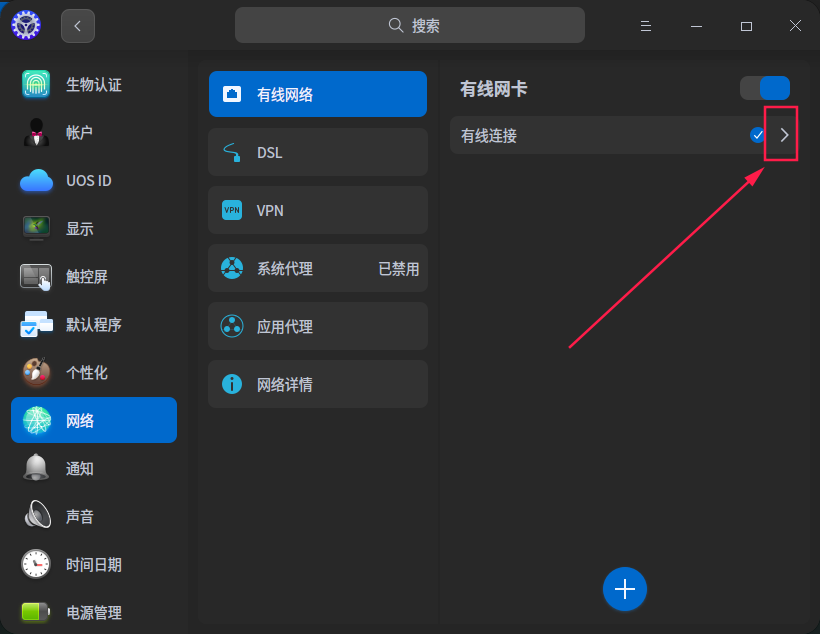Switch to the 有线网络 tab
This screenshot has height=634, width=820.
[x=317, y=94]
